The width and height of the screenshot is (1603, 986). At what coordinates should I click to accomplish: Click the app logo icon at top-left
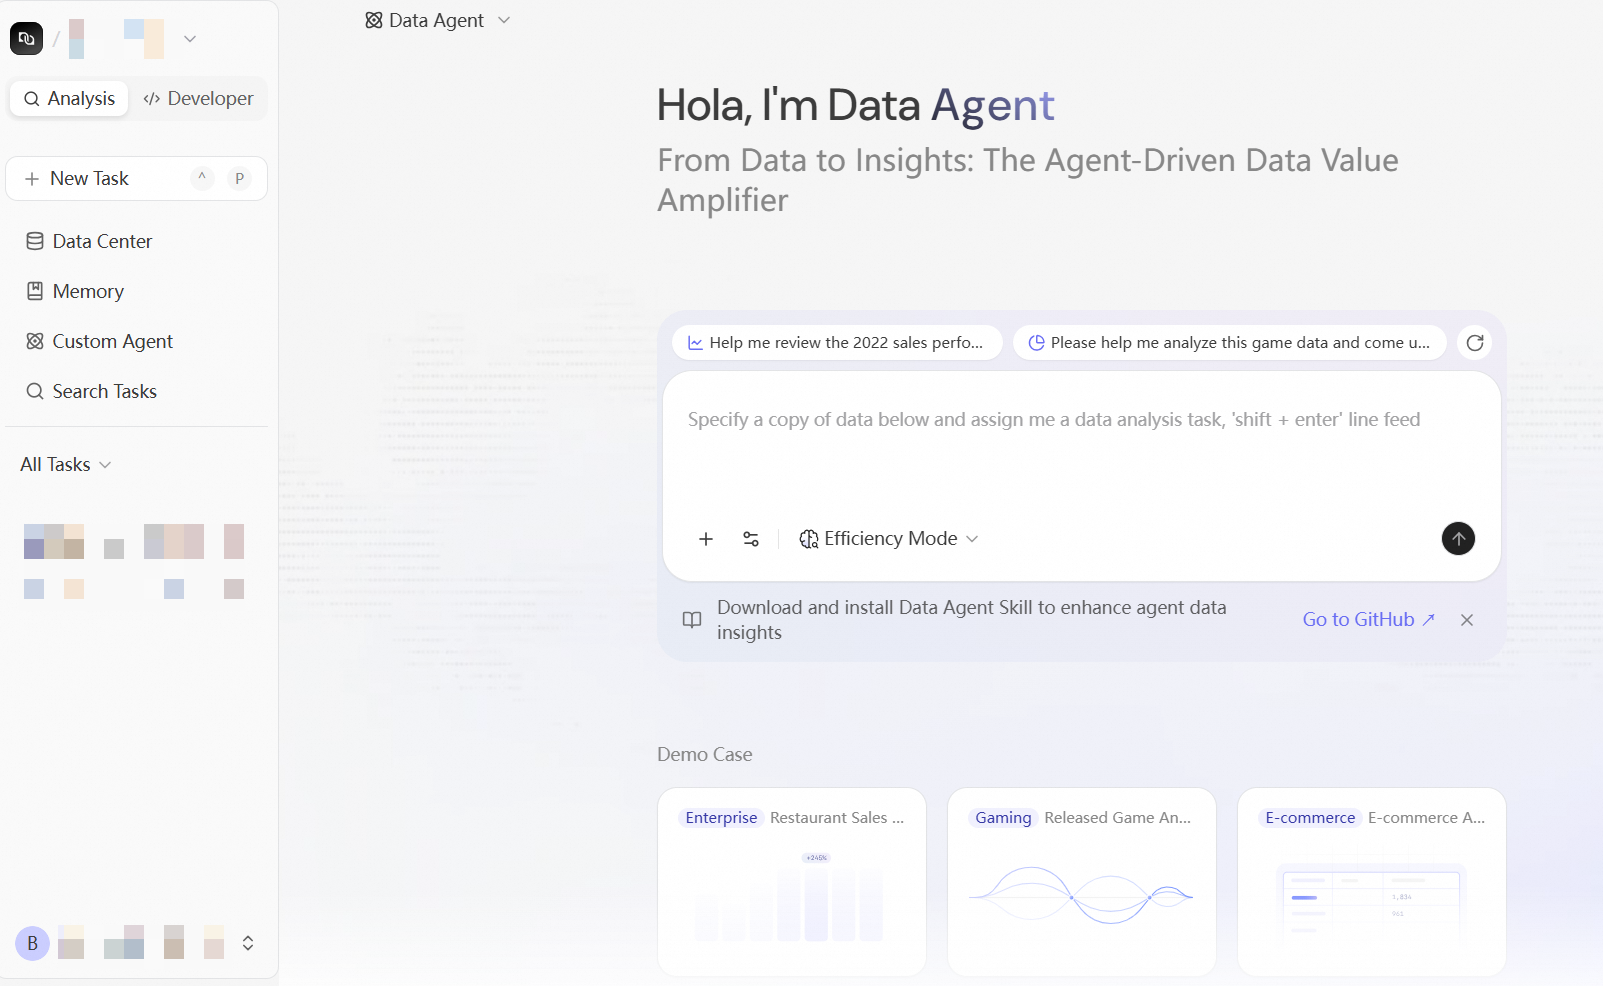26,38
